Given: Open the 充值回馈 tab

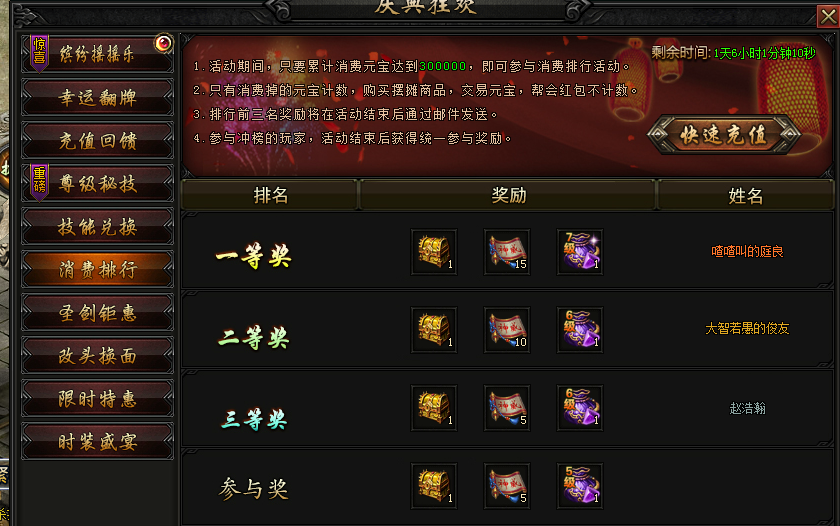Looking at the screenshot, I should coord(98,140).
